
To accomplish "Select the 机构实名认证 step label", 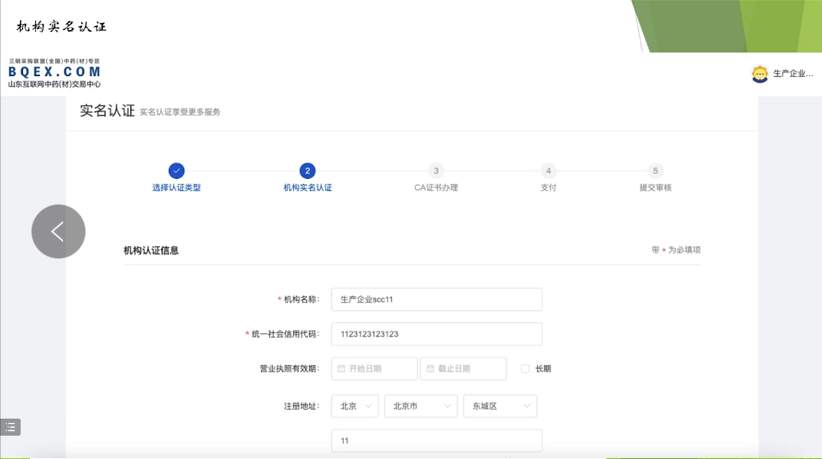I will 307,188.
